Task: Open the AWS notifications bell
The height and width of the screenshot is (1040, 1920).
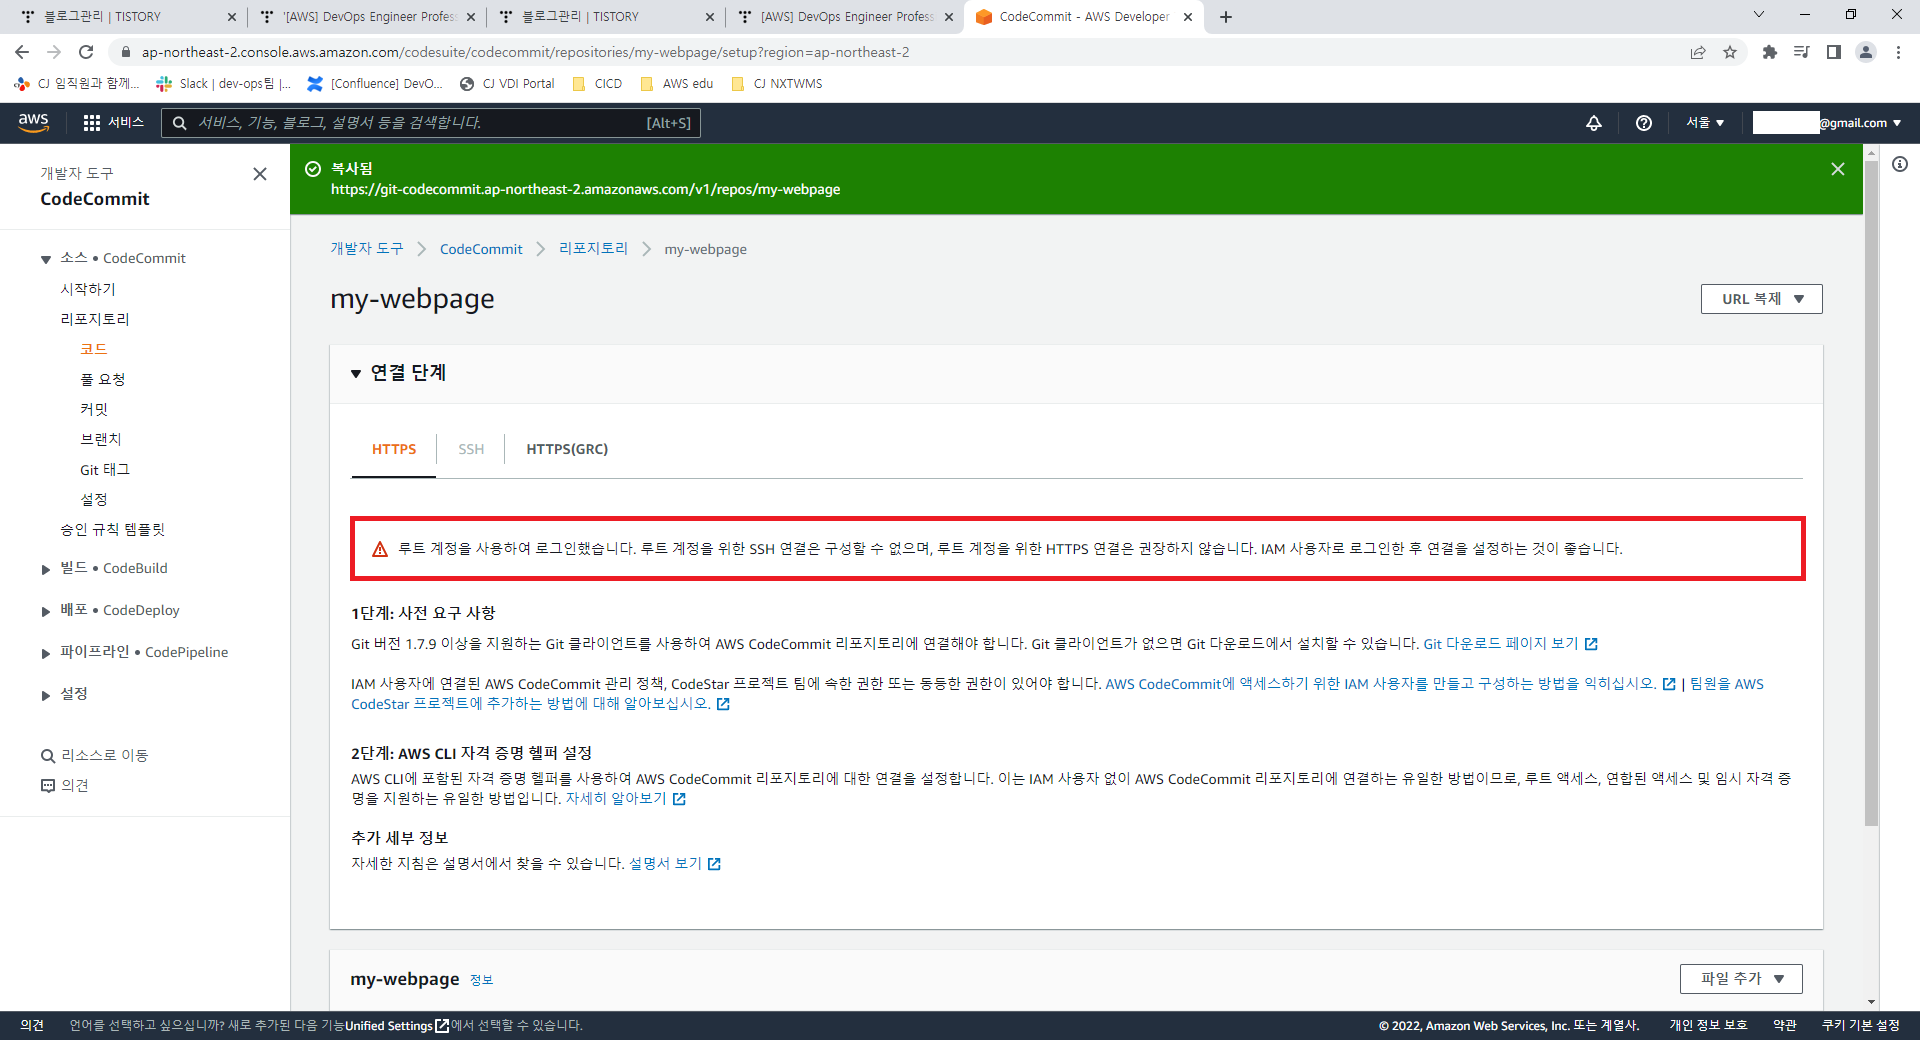Action: tap(1594, 123)
